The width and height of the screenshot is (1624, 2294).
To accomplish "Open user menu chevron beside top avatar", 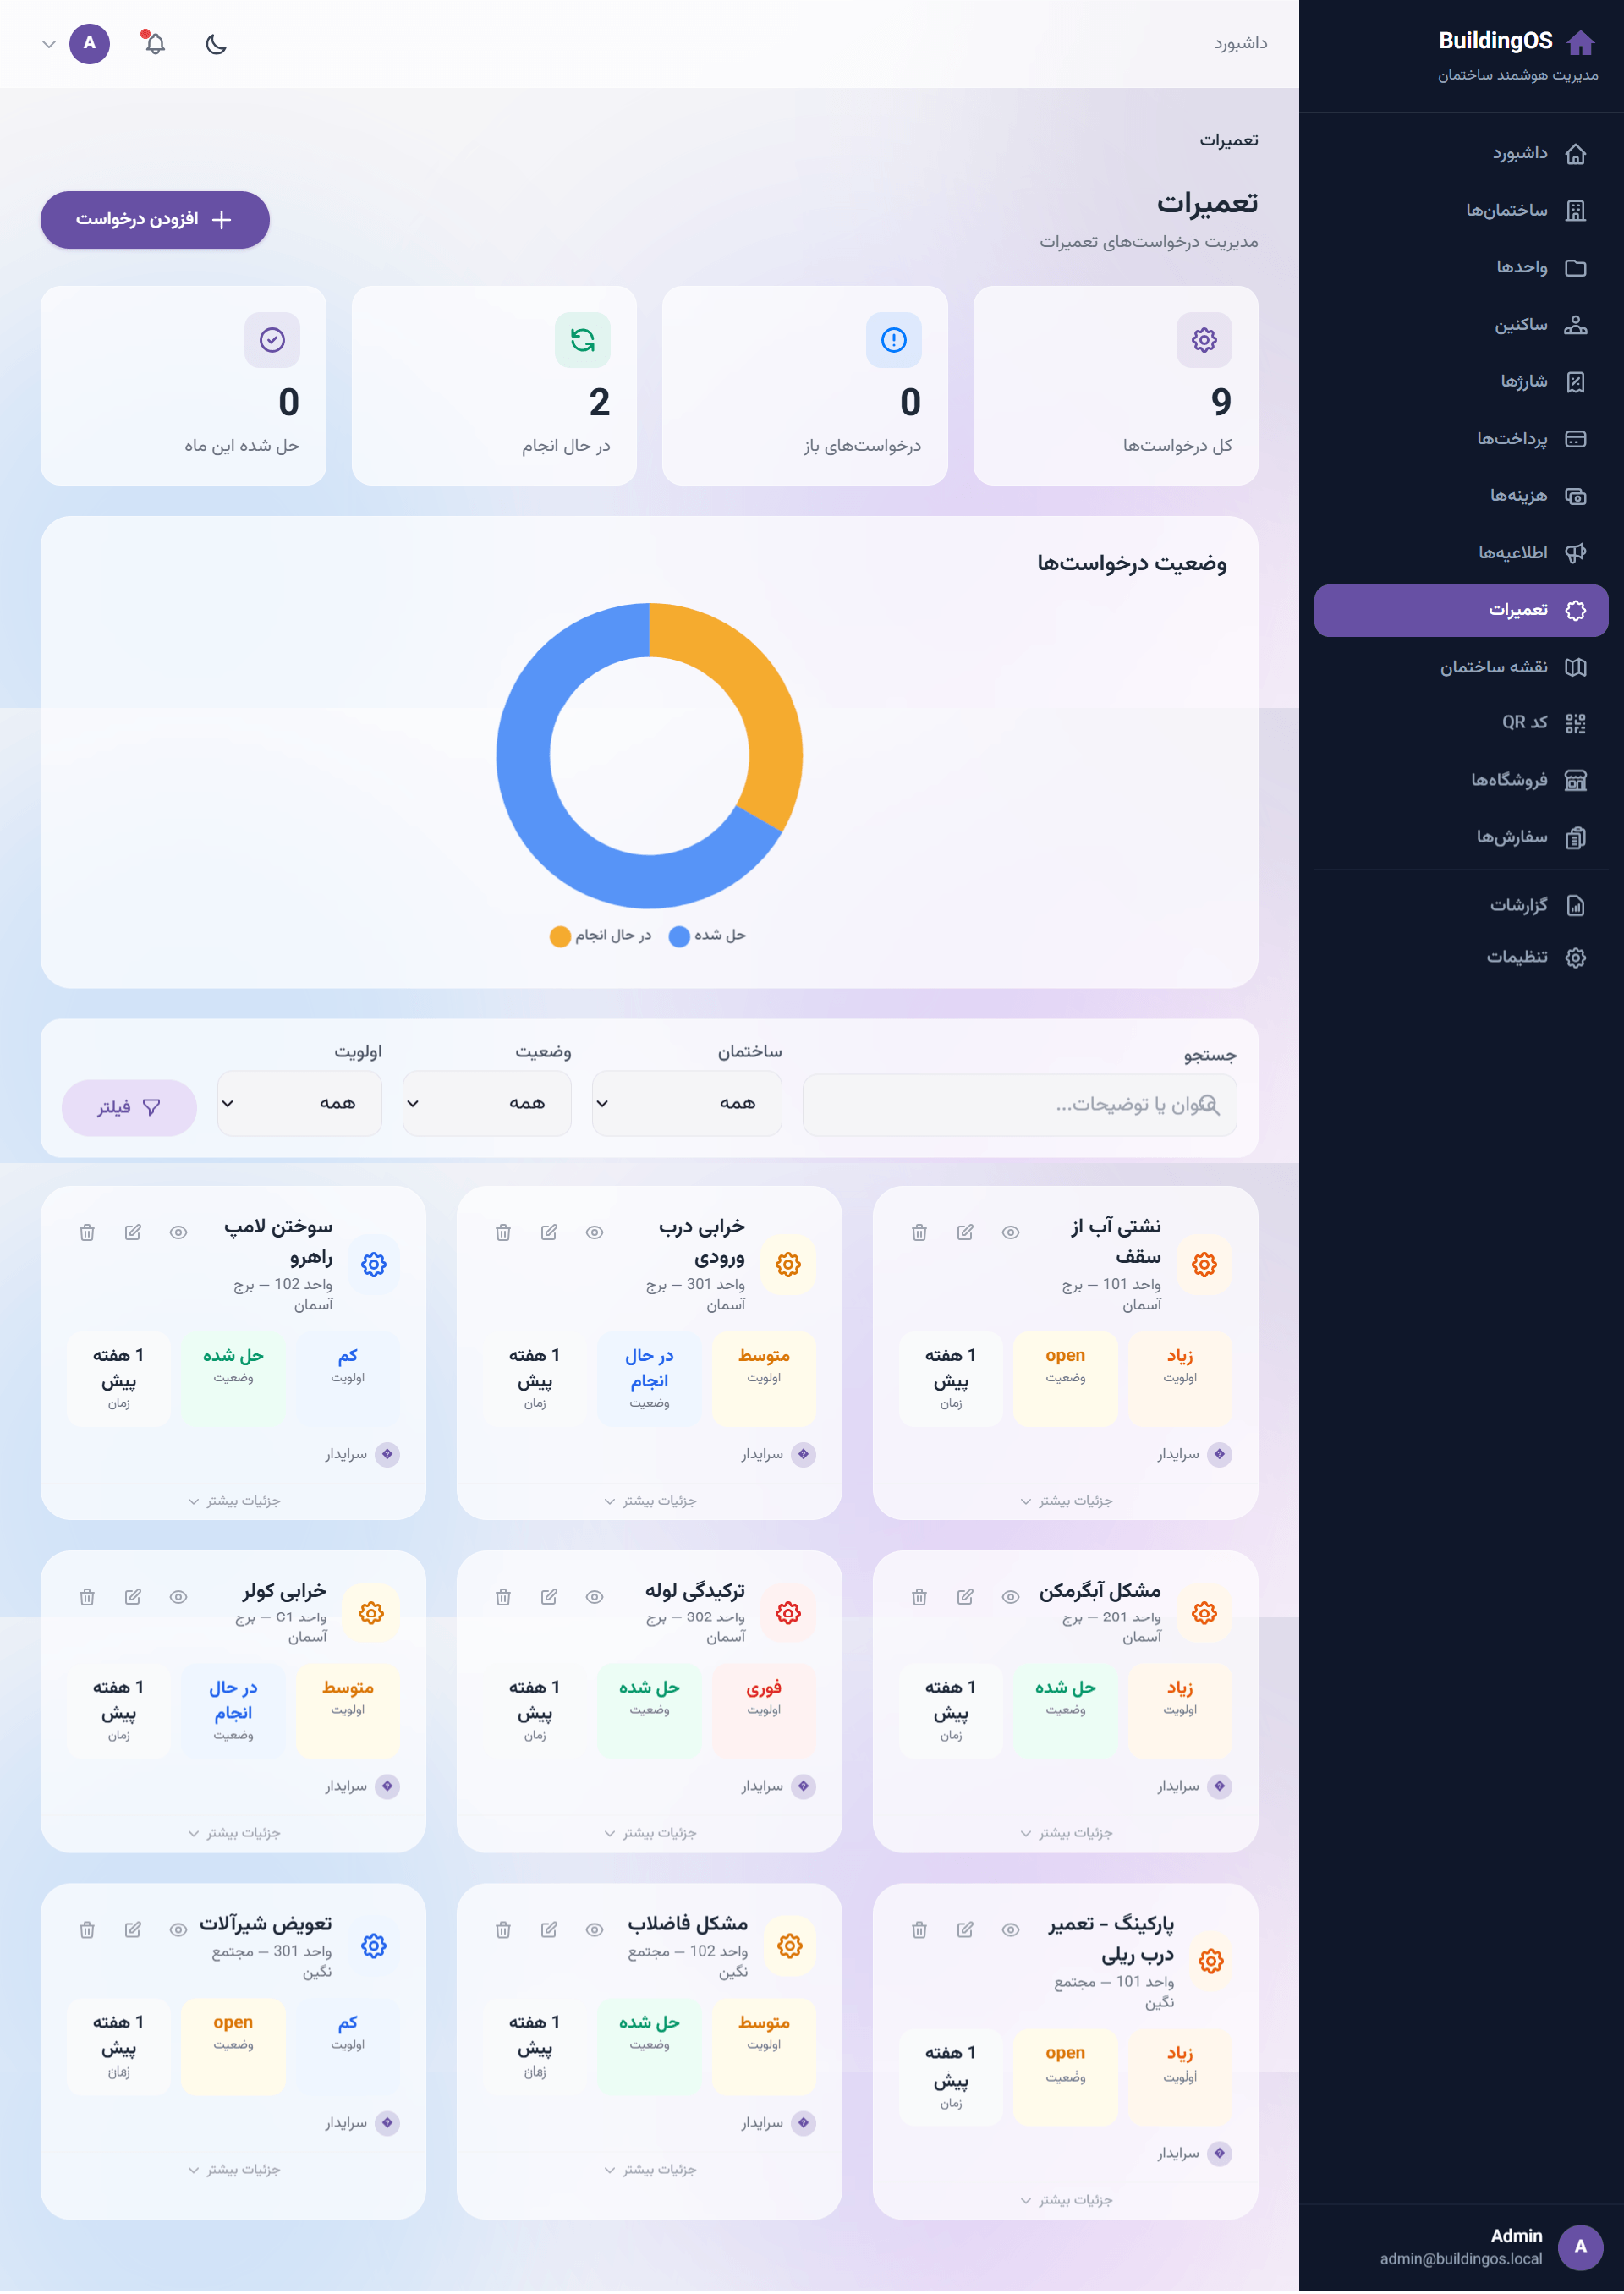I will pos(49,44).
